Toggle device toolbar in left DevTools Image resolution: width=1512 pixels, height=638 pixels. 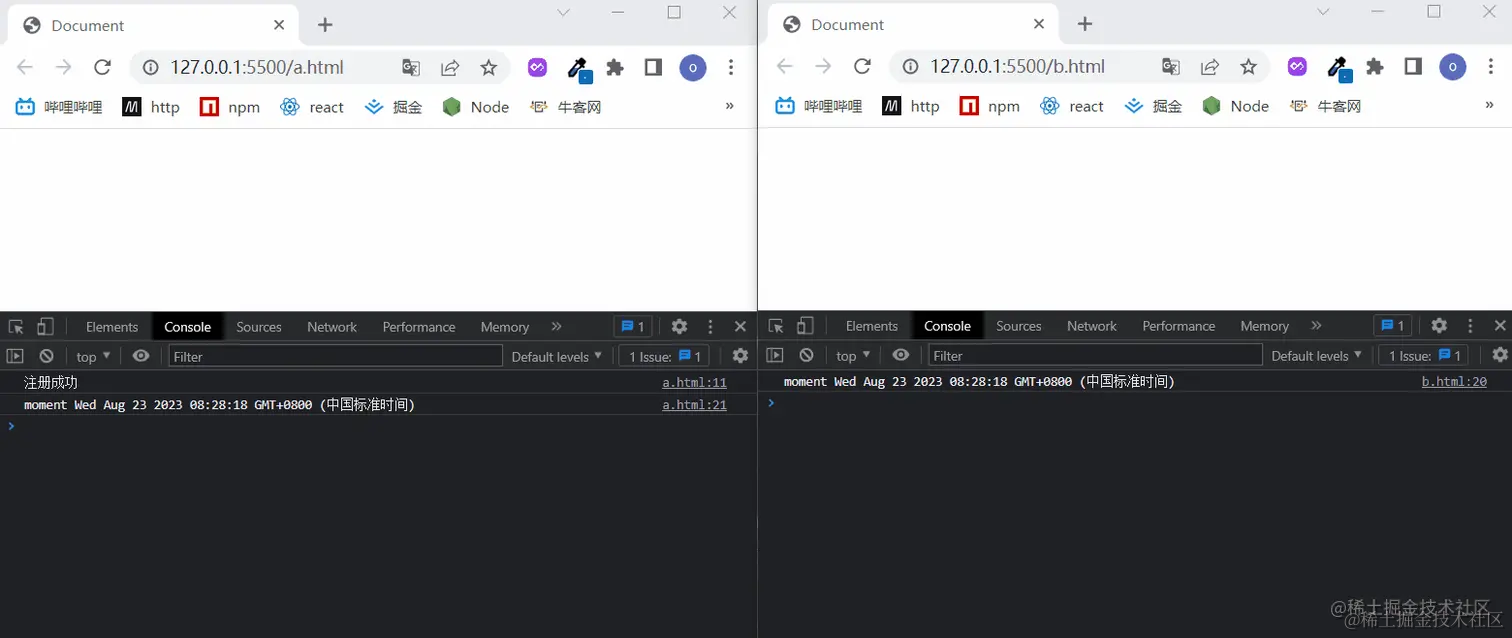point(45,327)
